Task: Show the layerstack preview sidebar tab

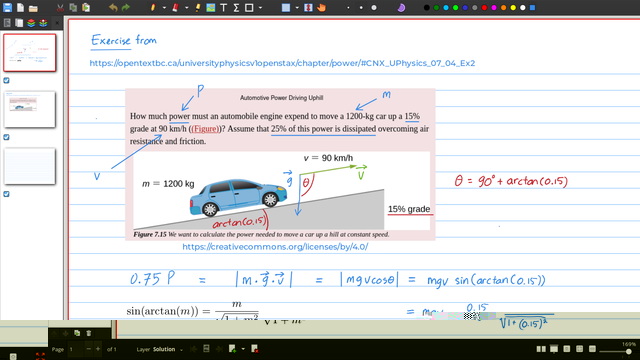Action: 43,23
